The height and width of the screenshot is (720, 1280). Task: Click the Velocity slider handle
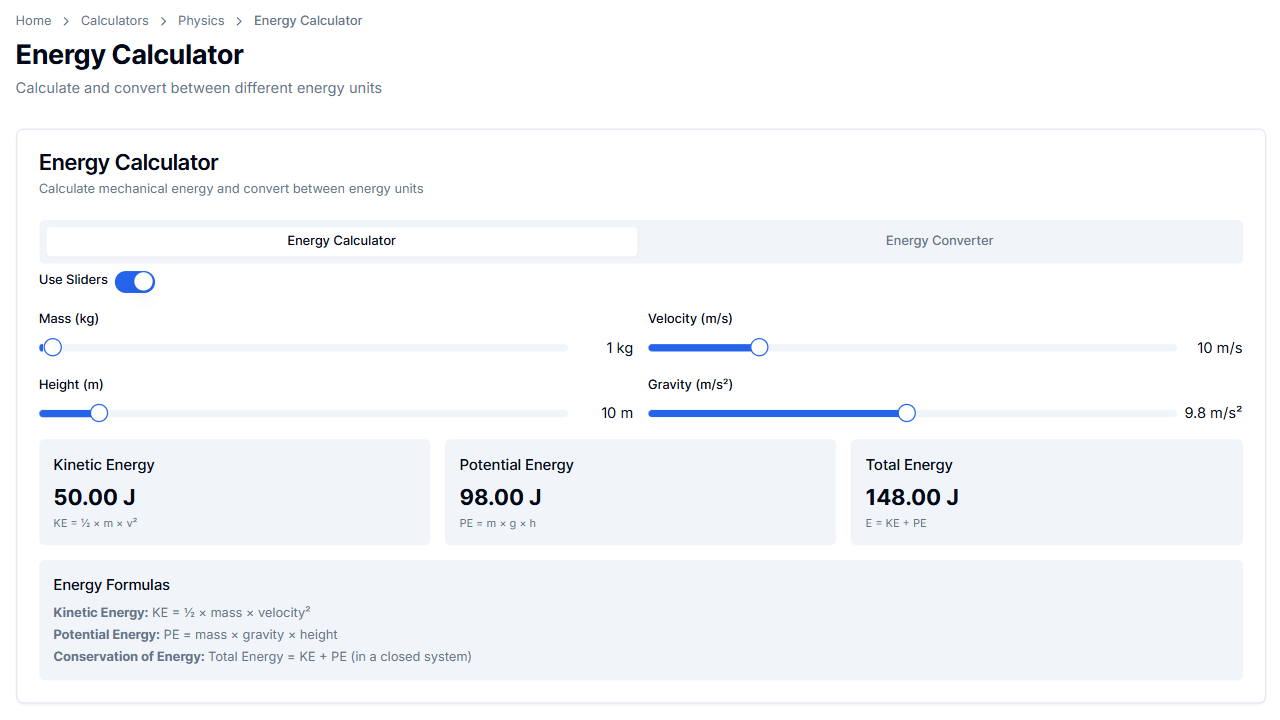pos(758,347)
